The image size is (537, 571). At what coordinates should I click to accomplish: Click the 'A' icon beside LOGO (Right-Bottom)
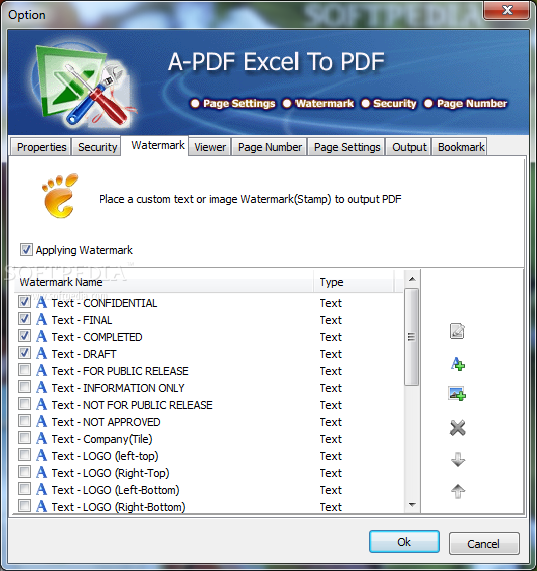[42, 506]
